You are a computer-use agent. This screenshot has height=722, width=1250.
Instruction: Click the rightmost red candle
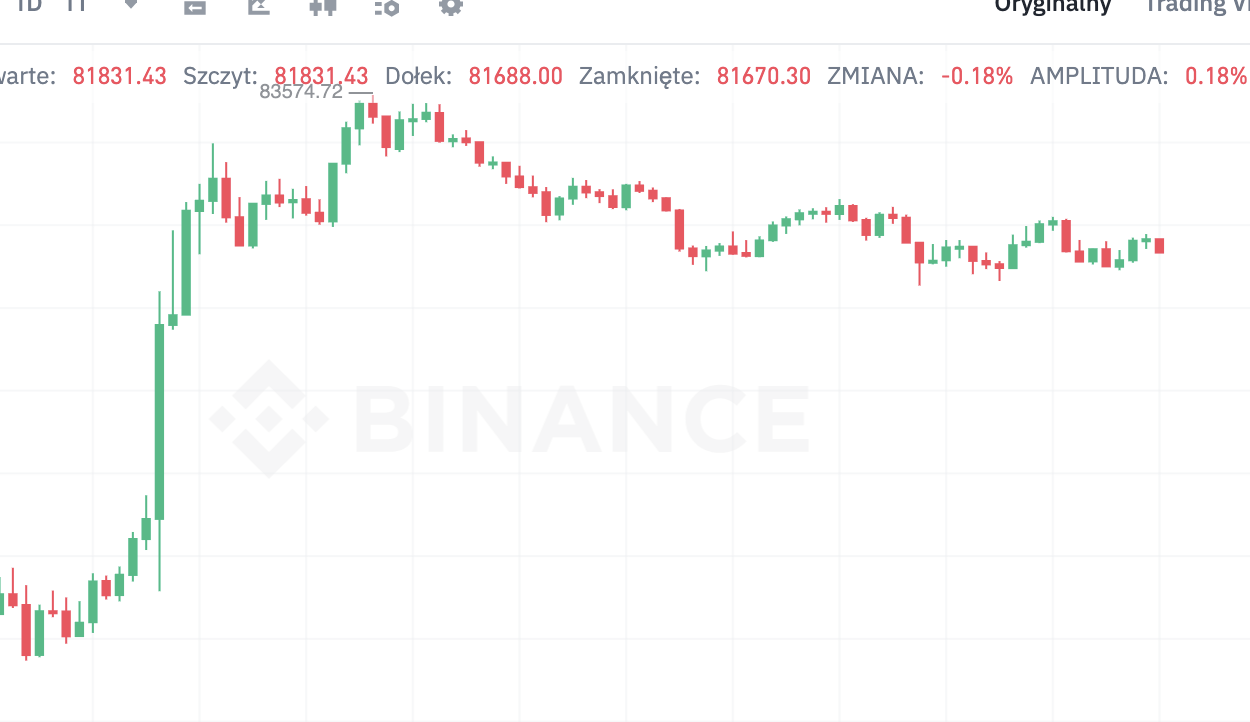pyautogui.click(x=1159, y=245)
